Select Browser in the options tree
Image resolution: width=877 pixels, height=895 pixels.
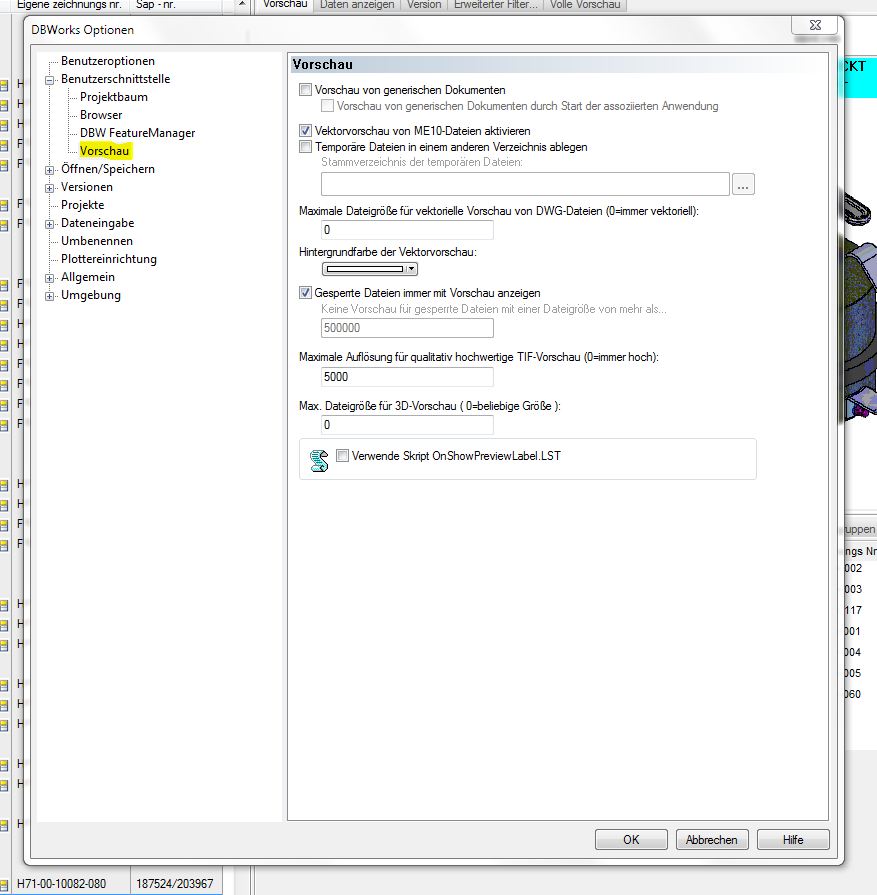click(x=101, y=115)
